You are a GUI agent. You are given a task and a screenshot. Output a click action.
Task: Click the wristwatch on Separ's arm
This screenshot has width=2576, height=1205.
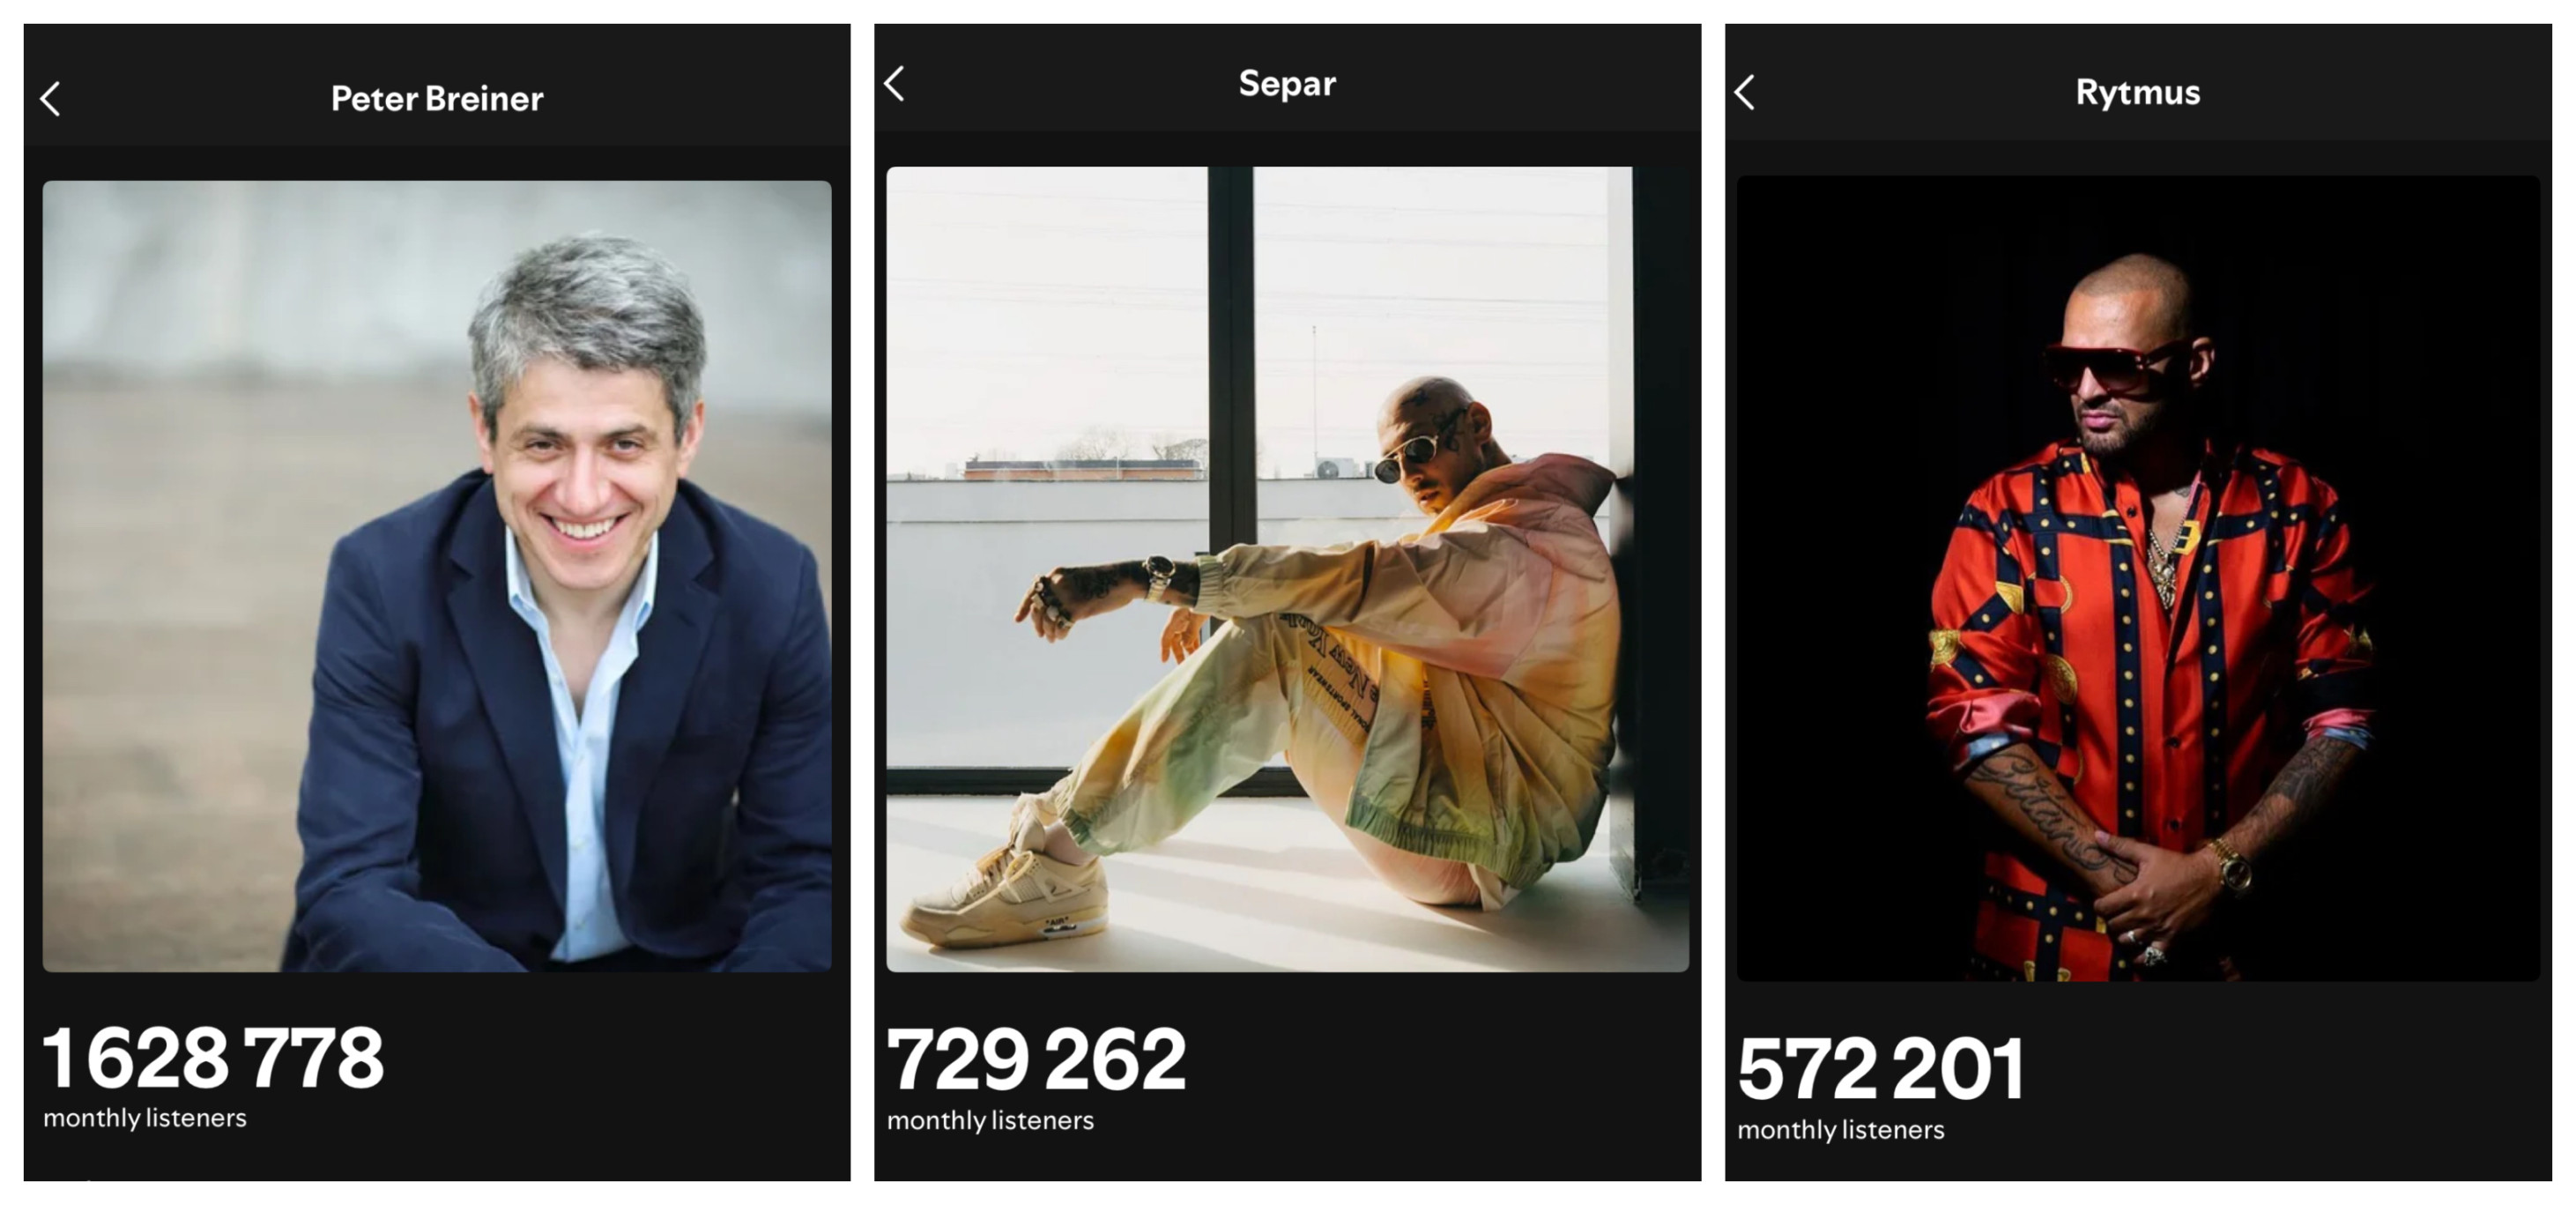tap(1160, 576)
